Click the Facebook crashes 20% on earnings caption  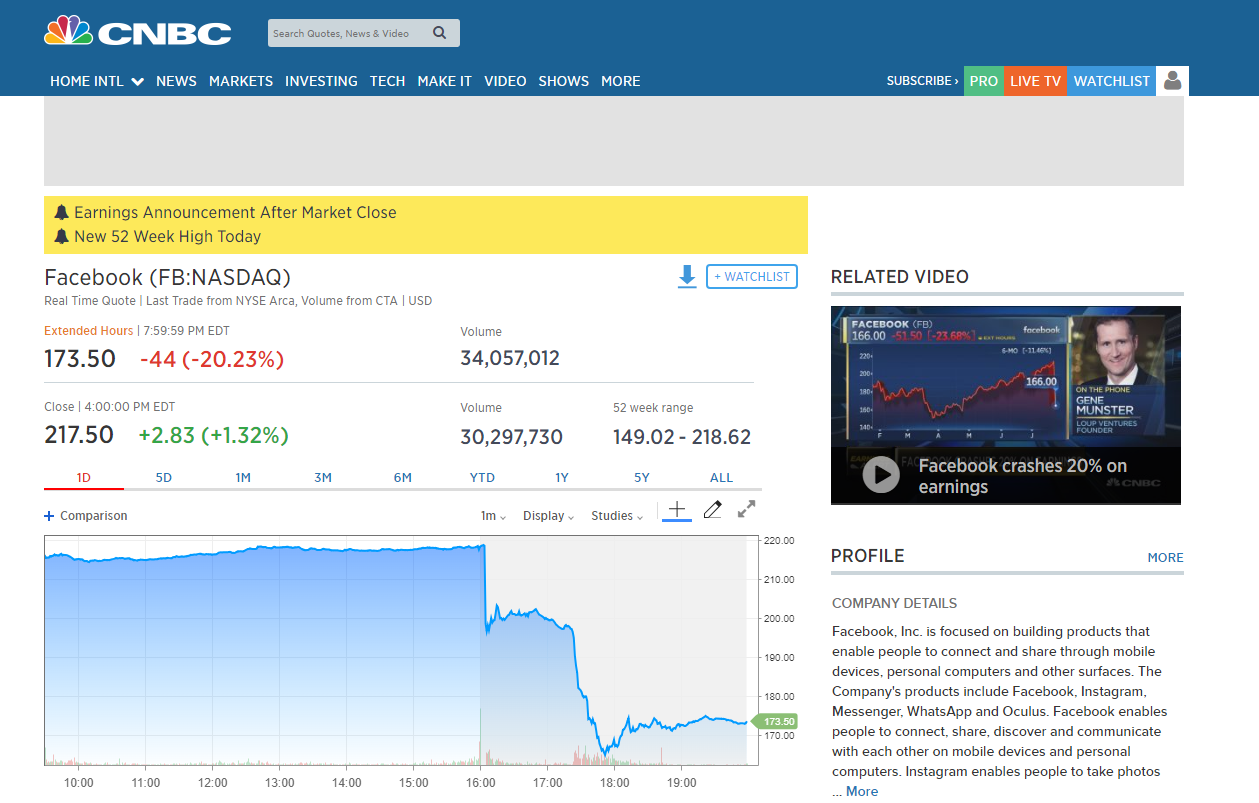coord(1022,476)
